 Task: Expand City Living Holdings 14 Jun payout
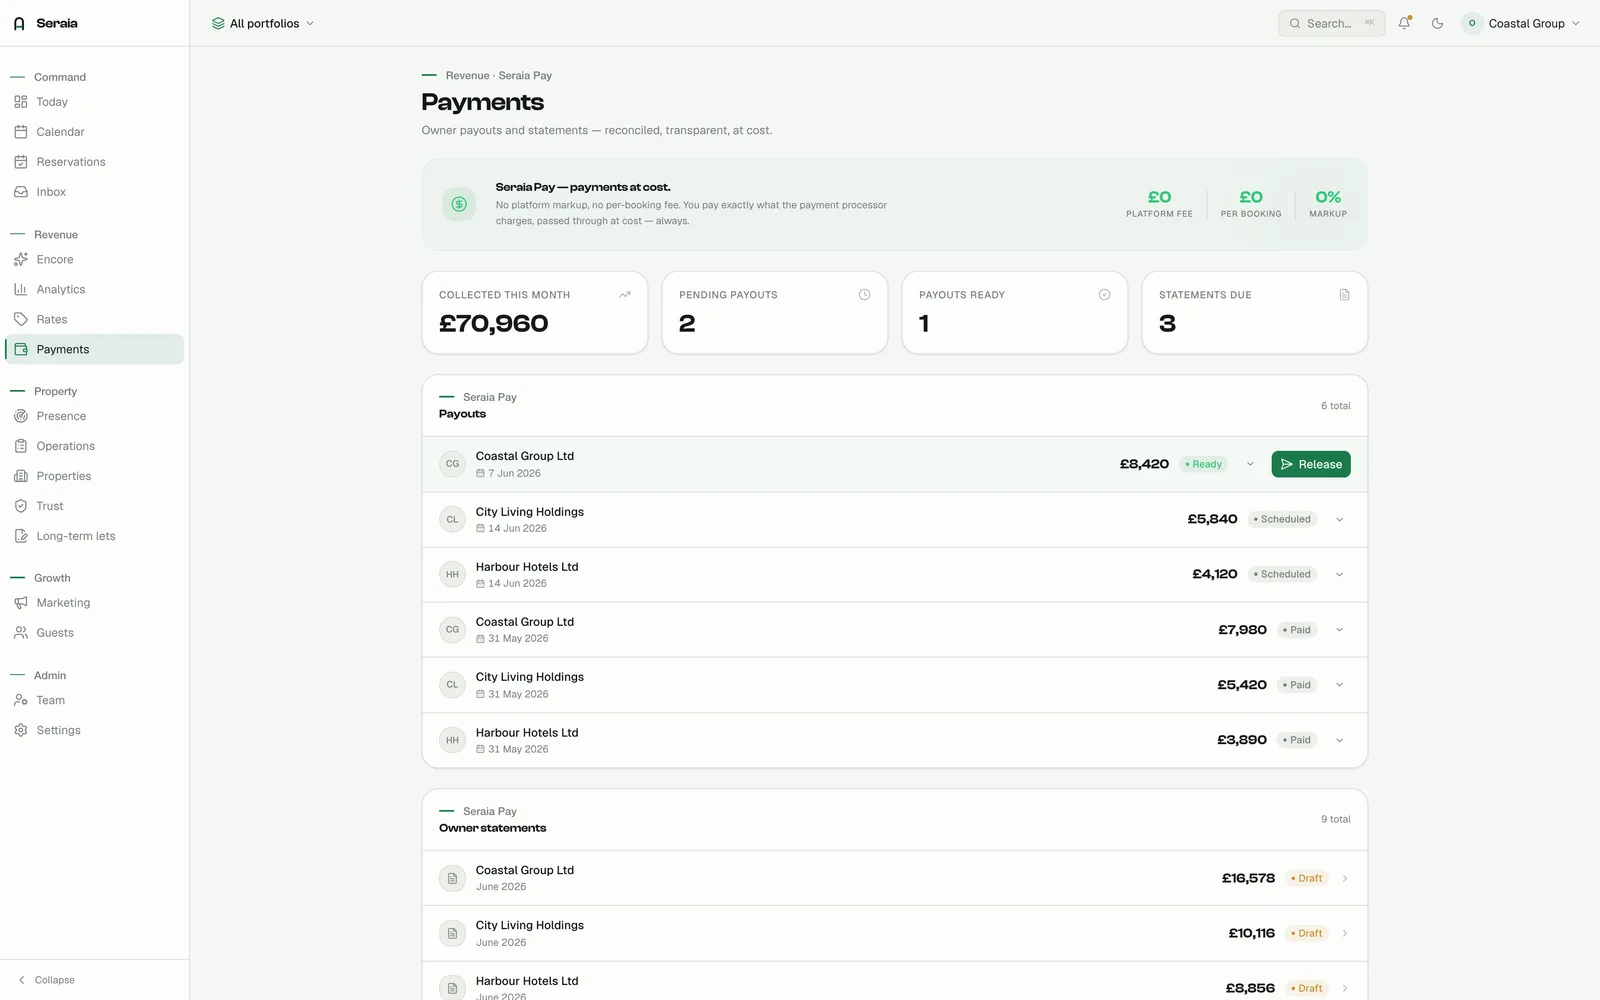[1339, 519]
